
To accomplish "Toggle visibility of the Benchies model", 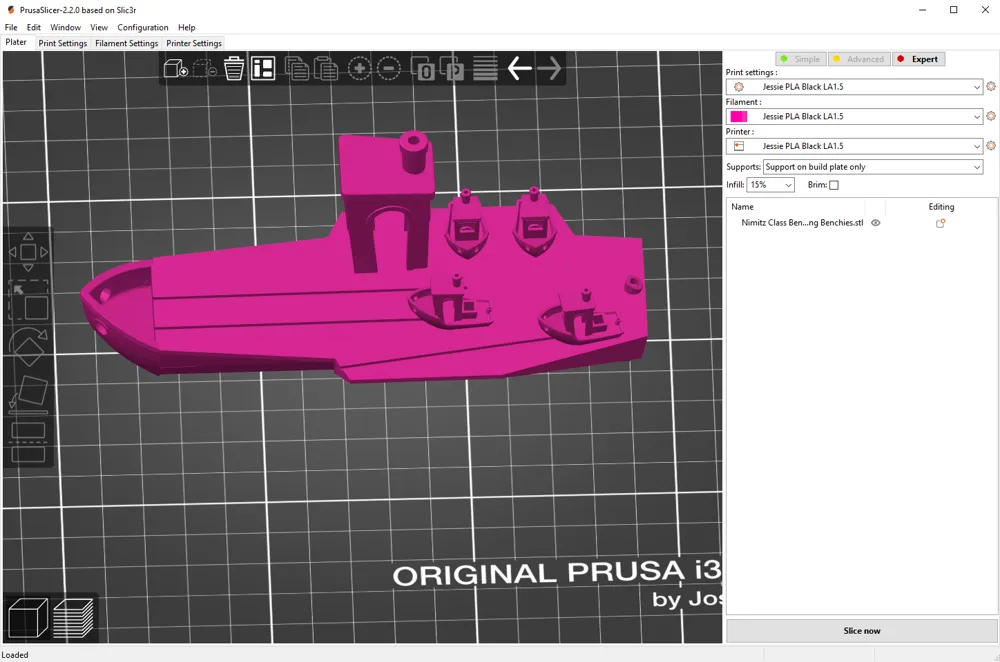I will [875, 223].
